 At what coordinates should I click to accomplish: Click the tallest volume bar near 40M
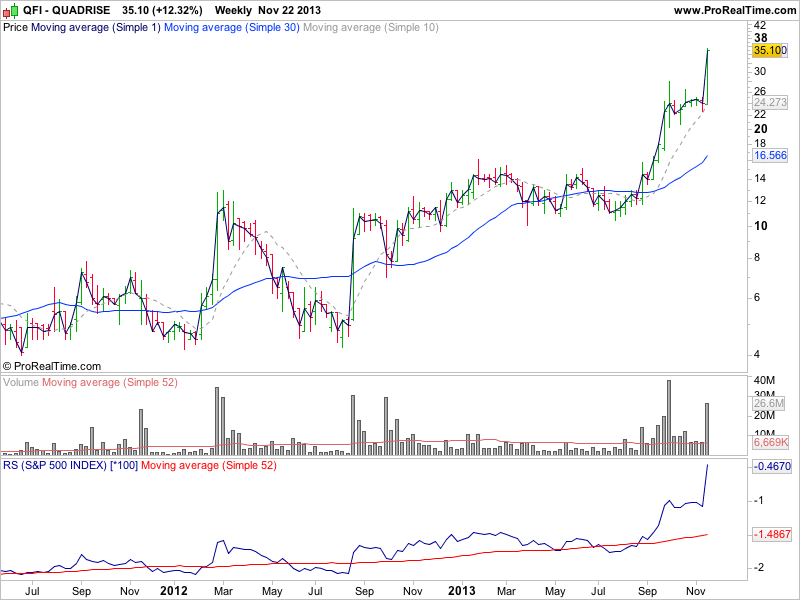(x=669, y=417)
